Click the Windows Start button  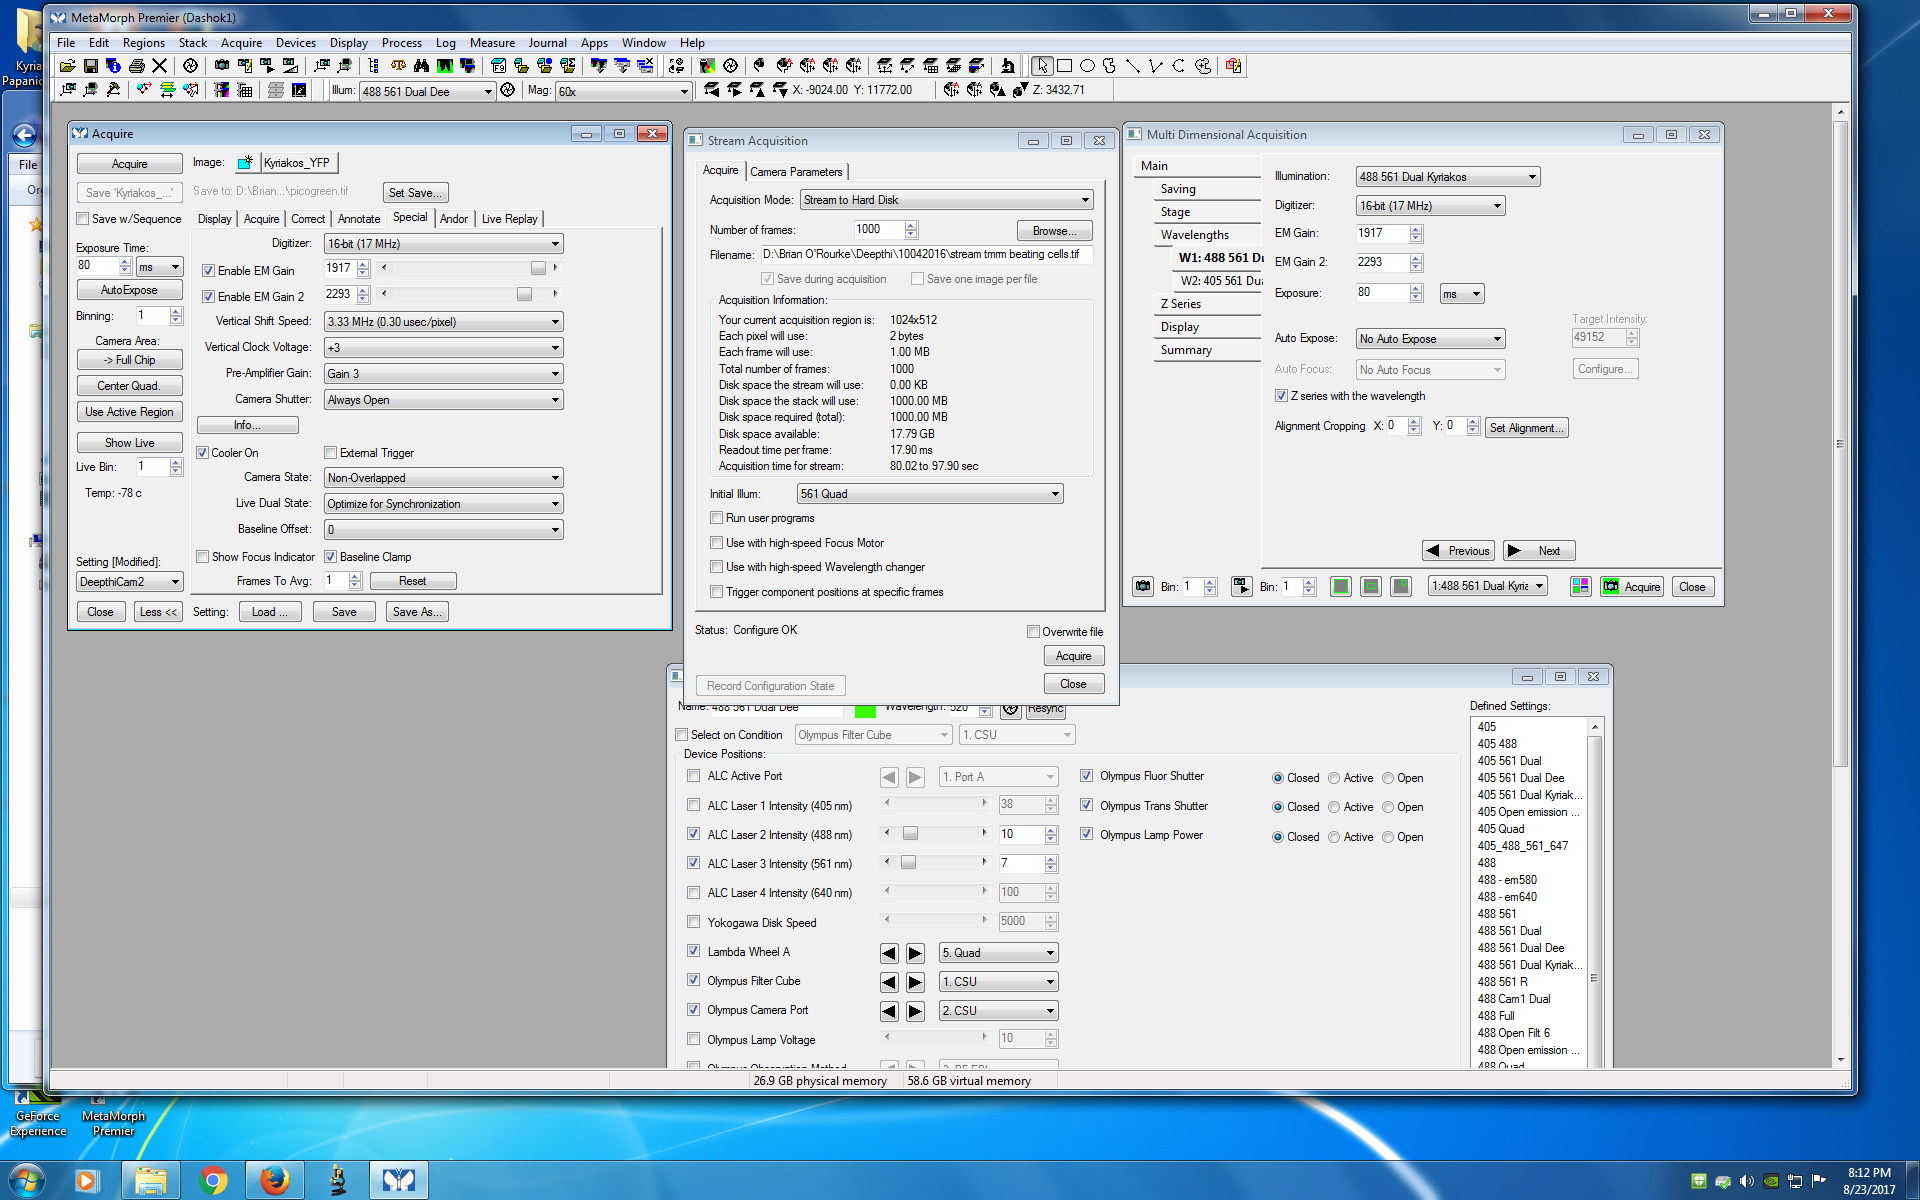click(x=26, y=1181)
